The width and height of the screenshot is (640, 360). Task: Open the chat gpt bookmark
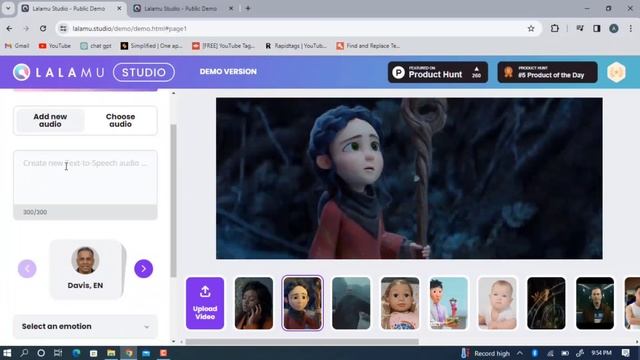(x=96, y=46)
